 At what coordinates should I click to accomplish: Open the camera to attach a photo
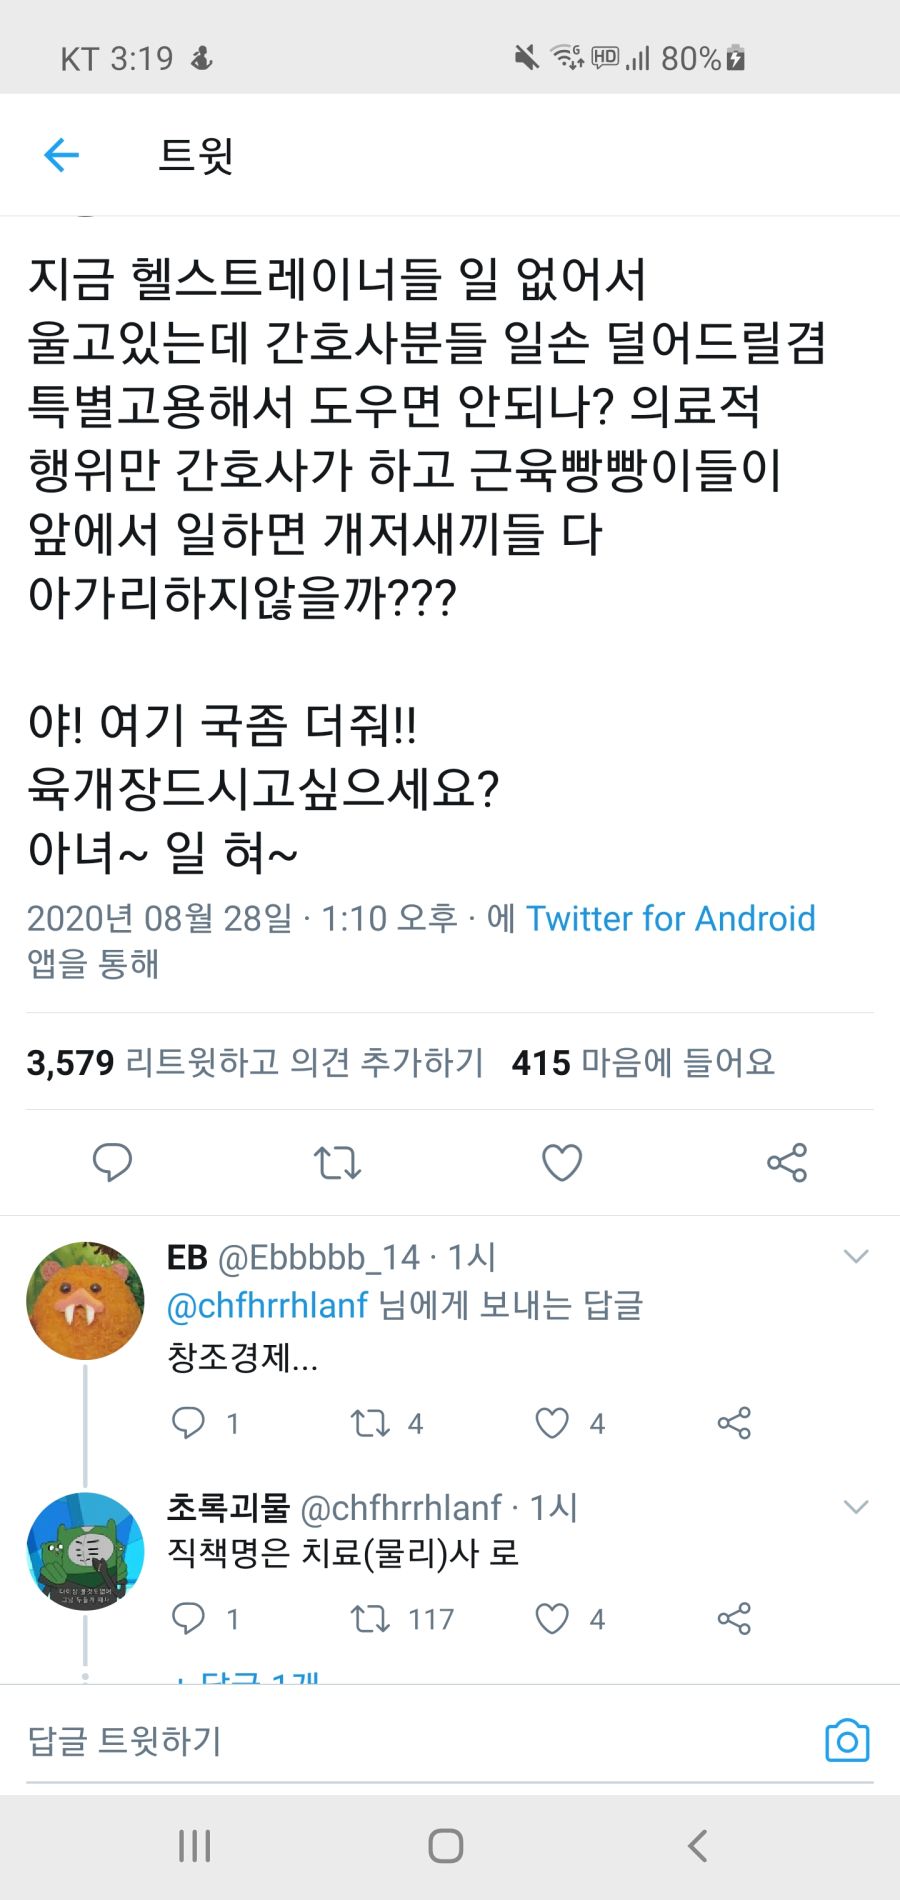(845, 1740)
